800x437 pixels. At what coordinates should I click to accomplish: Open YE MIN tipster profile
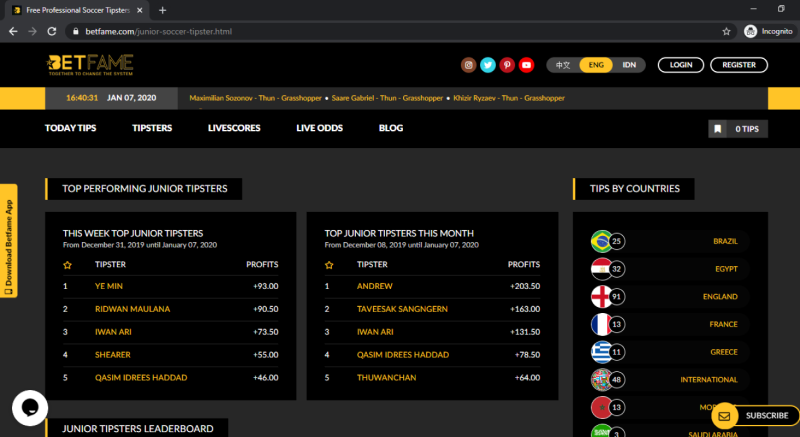coord(109,286)
